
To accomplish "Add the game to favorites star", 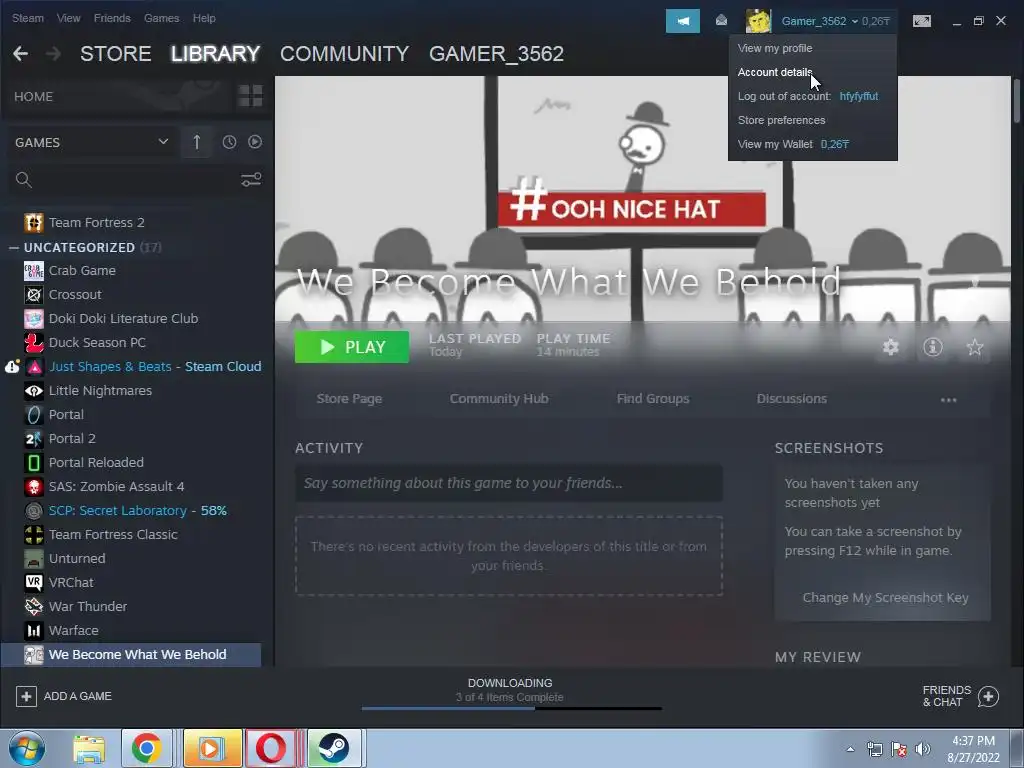I will pos(974,347).
